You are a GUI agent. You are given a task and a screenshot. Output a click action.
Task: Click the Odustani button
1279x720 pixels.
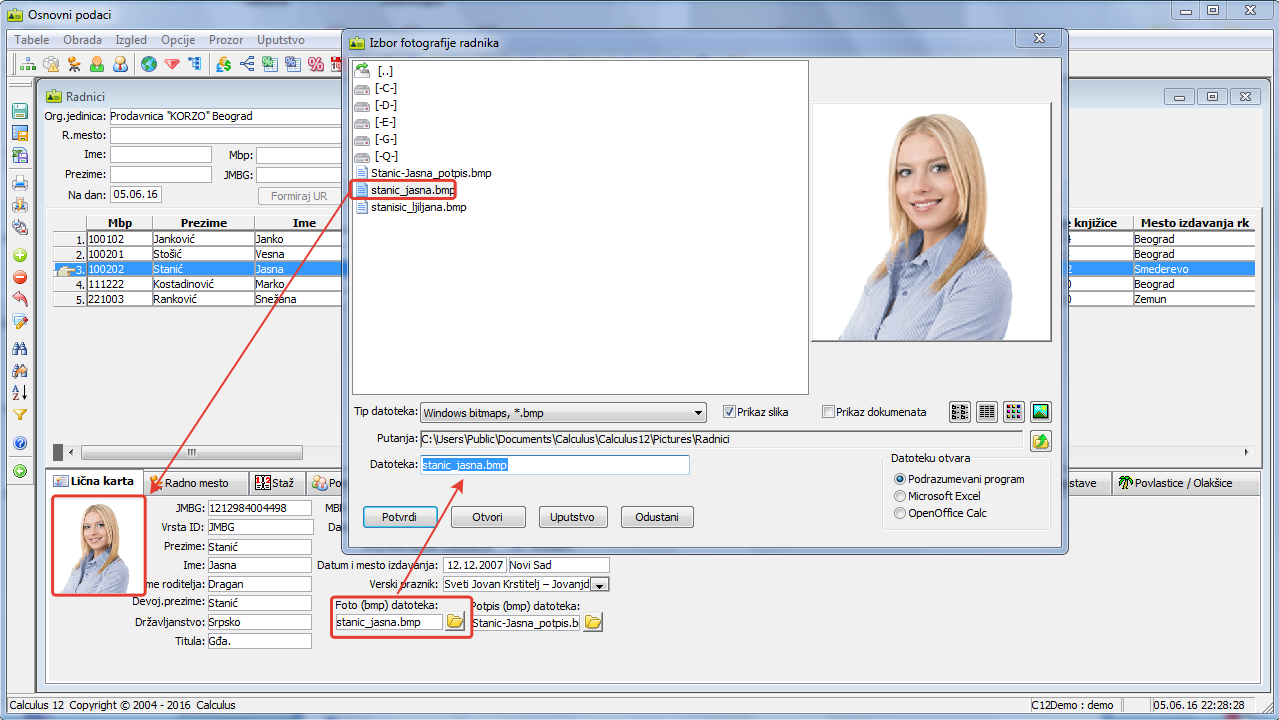click(x=657, y=518)
